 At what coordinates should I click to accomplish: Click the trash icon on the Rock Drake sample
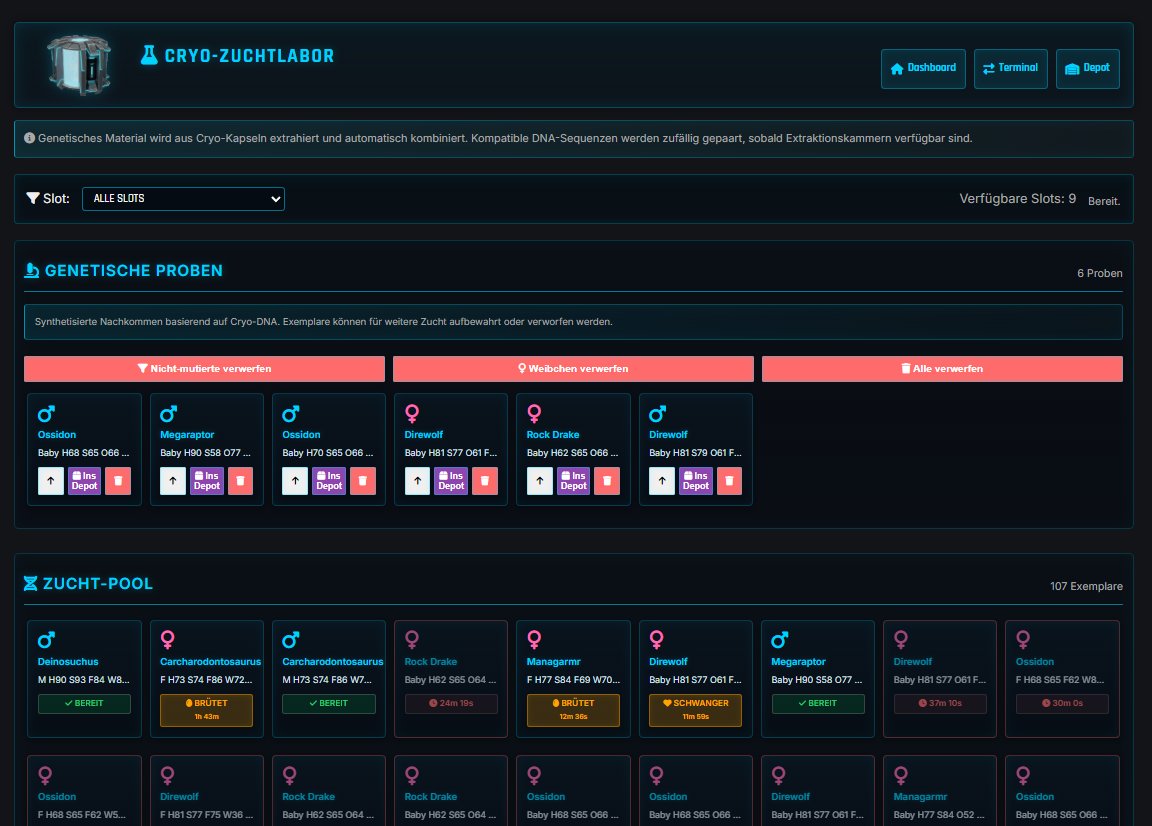(607, 481)
